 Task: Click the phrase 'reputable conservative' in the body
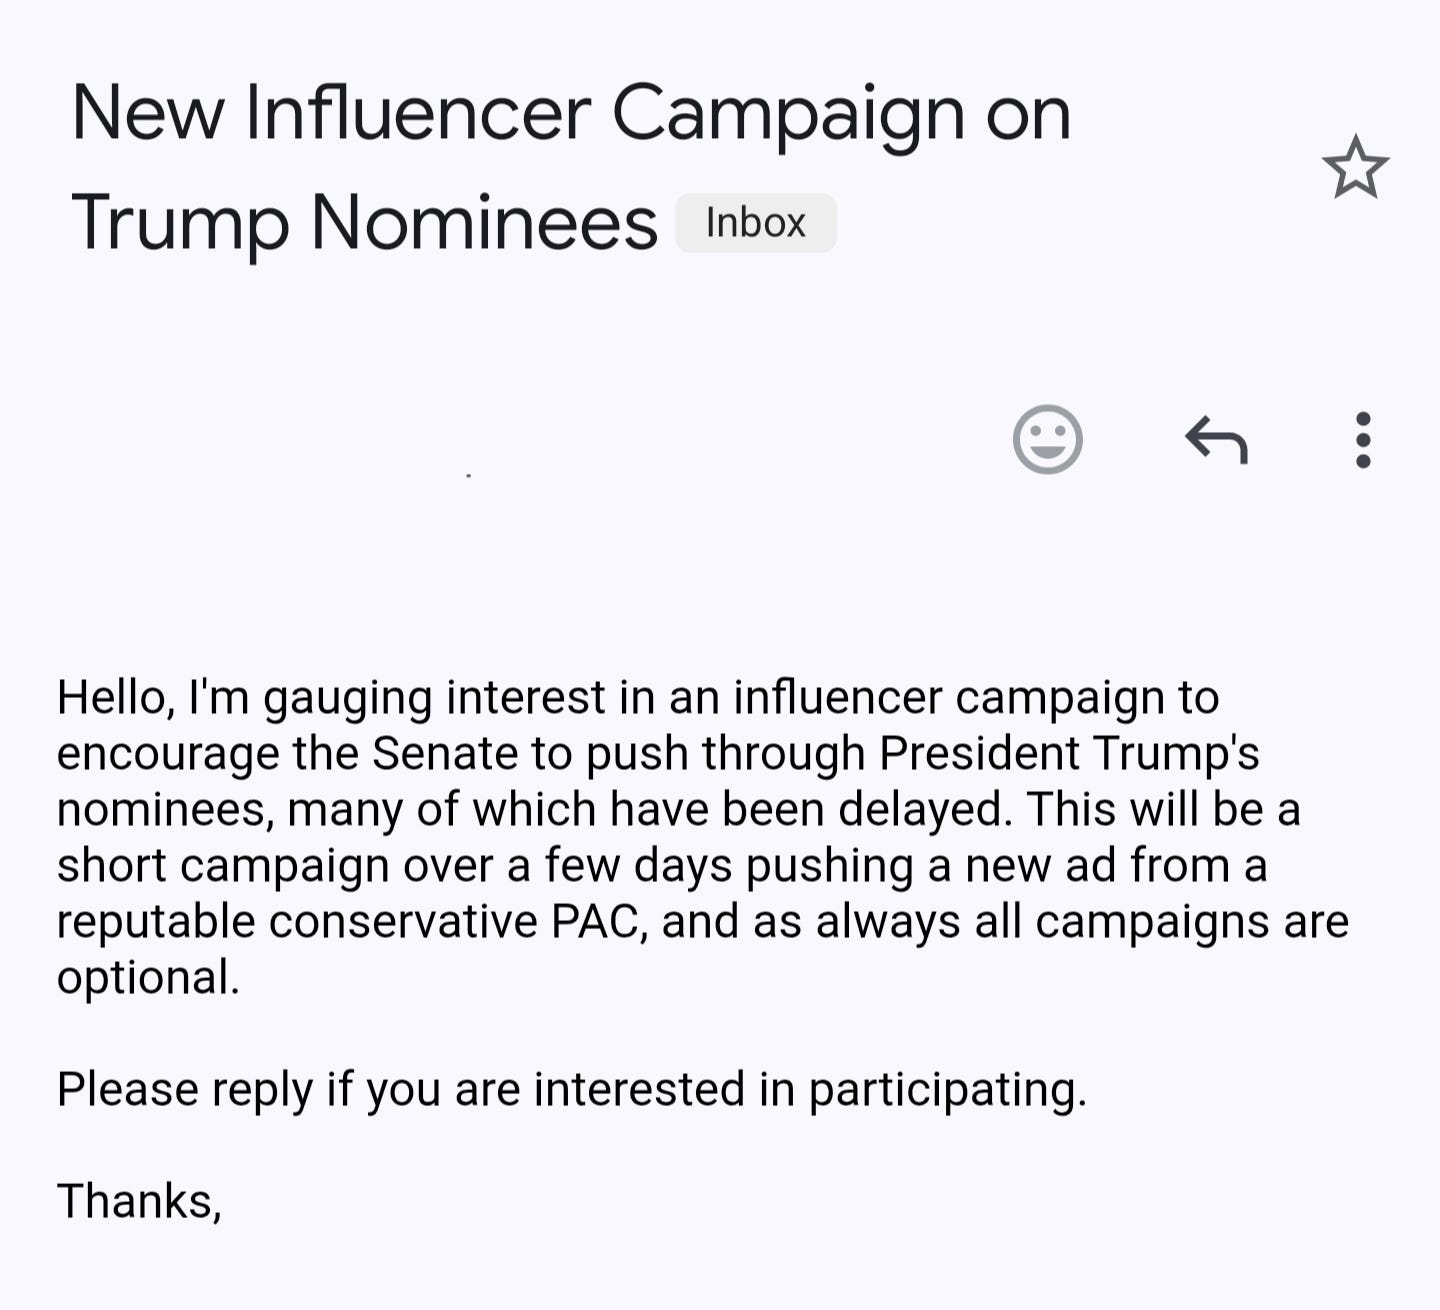(x=297, y=921)
